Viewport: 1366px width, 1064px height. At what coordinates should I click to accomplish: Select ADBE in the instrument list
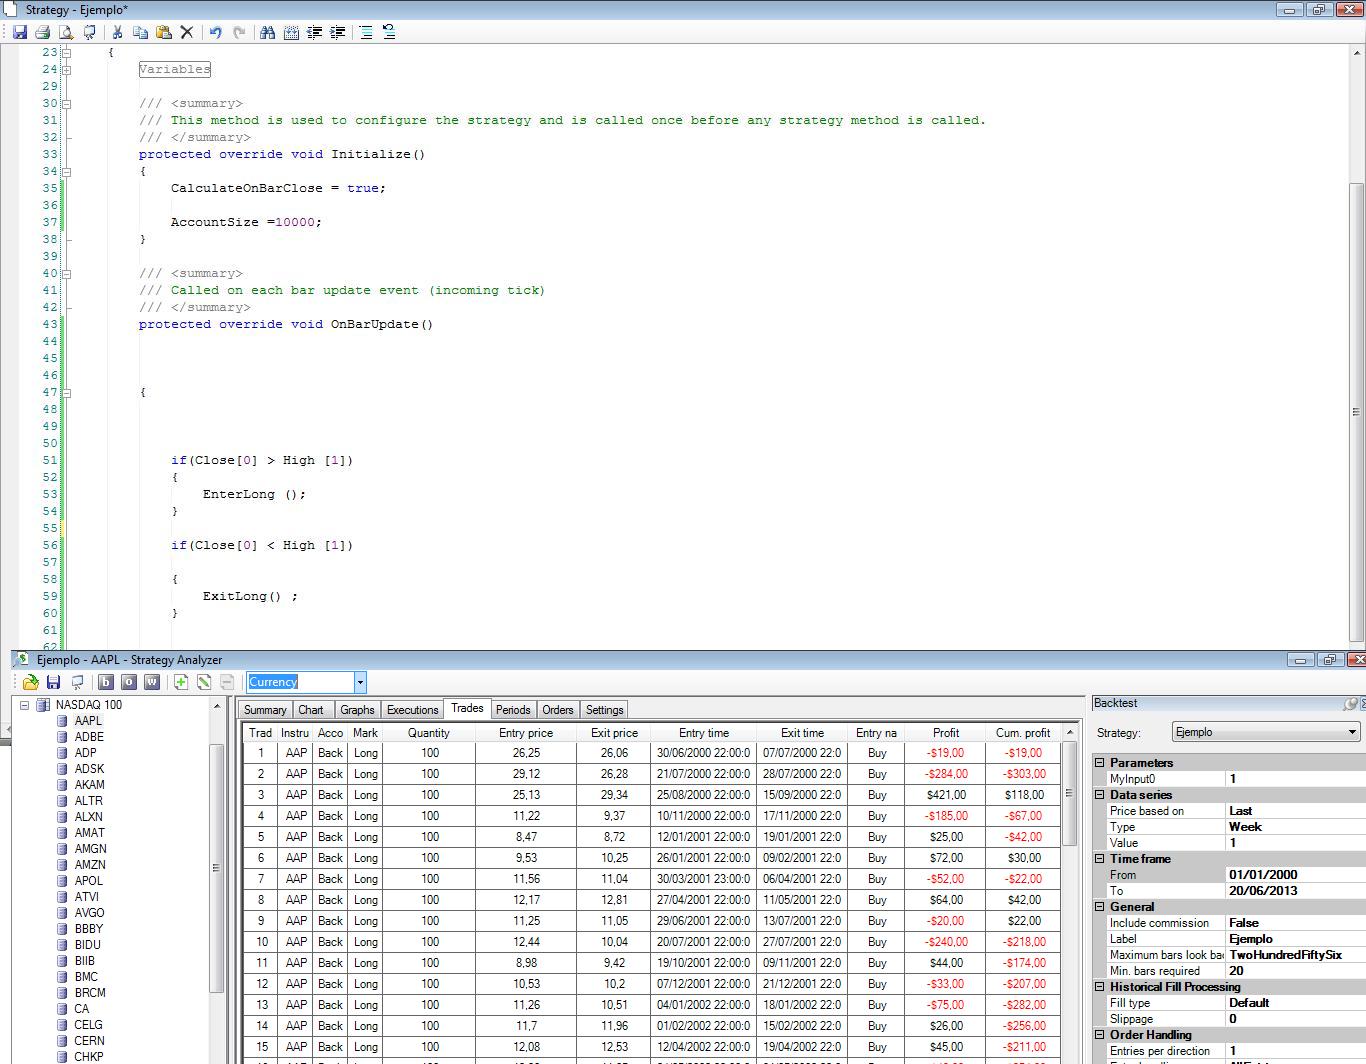coord(89,737)
